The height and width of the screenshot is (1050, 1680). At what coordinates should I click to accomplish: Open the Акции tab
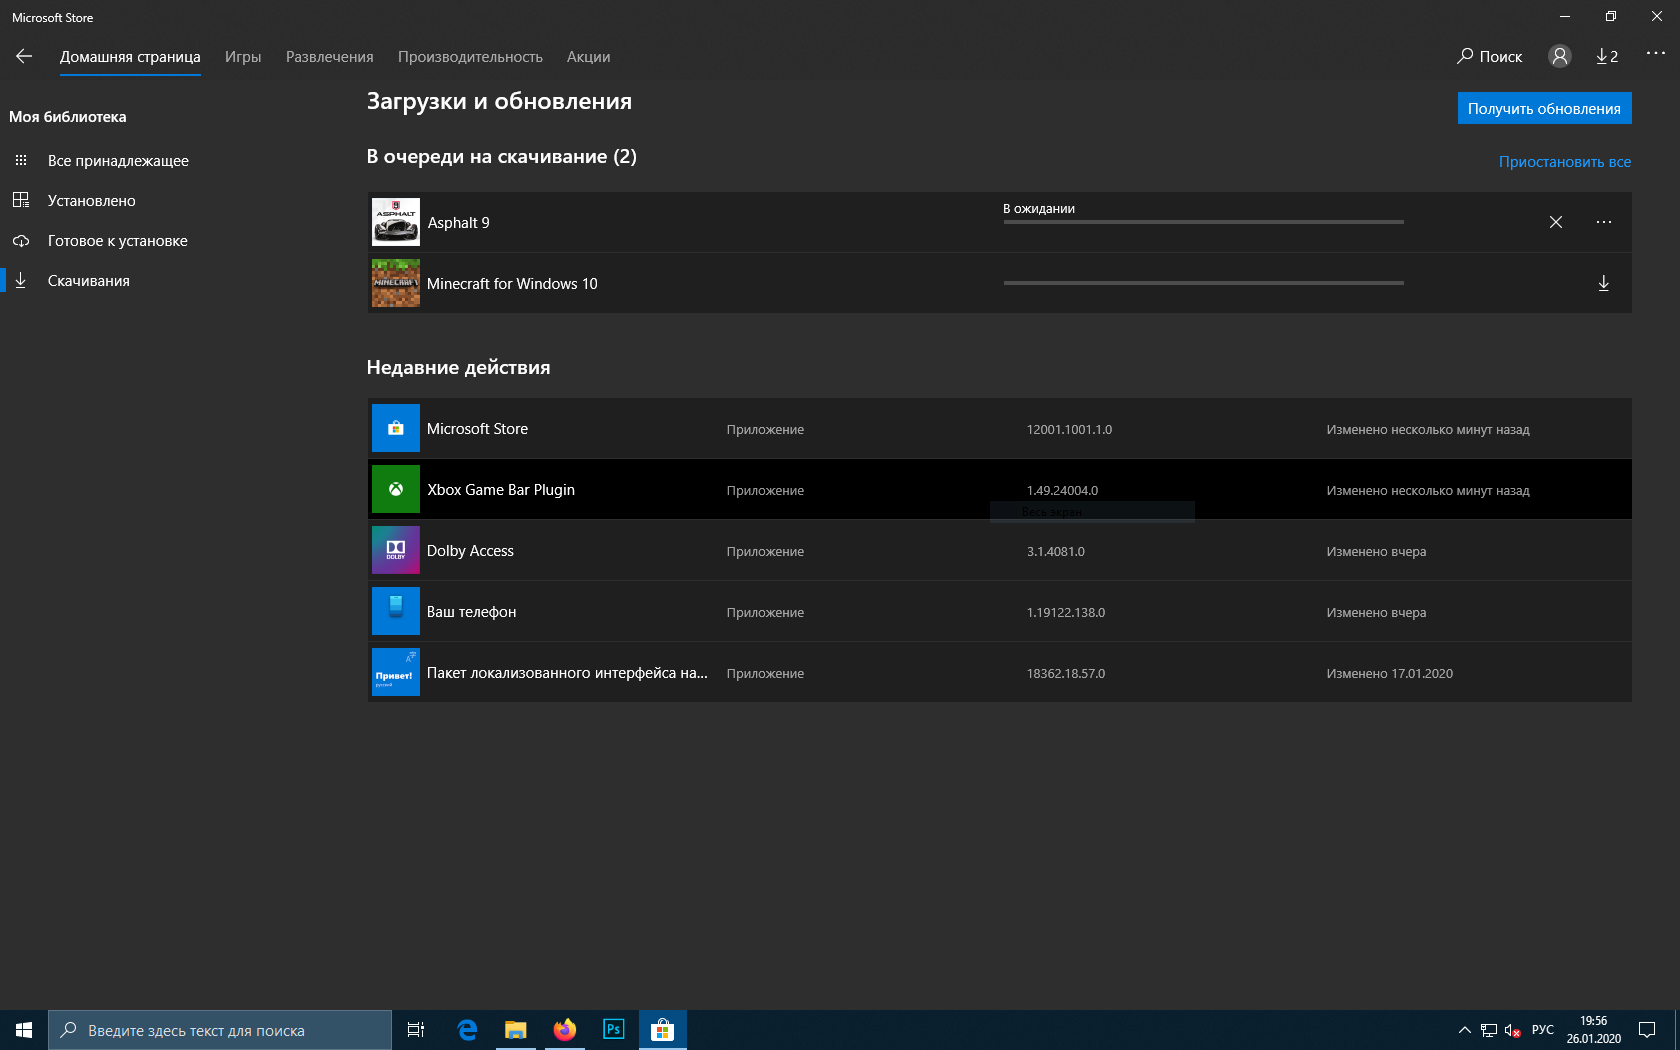[x=588, y=57]
